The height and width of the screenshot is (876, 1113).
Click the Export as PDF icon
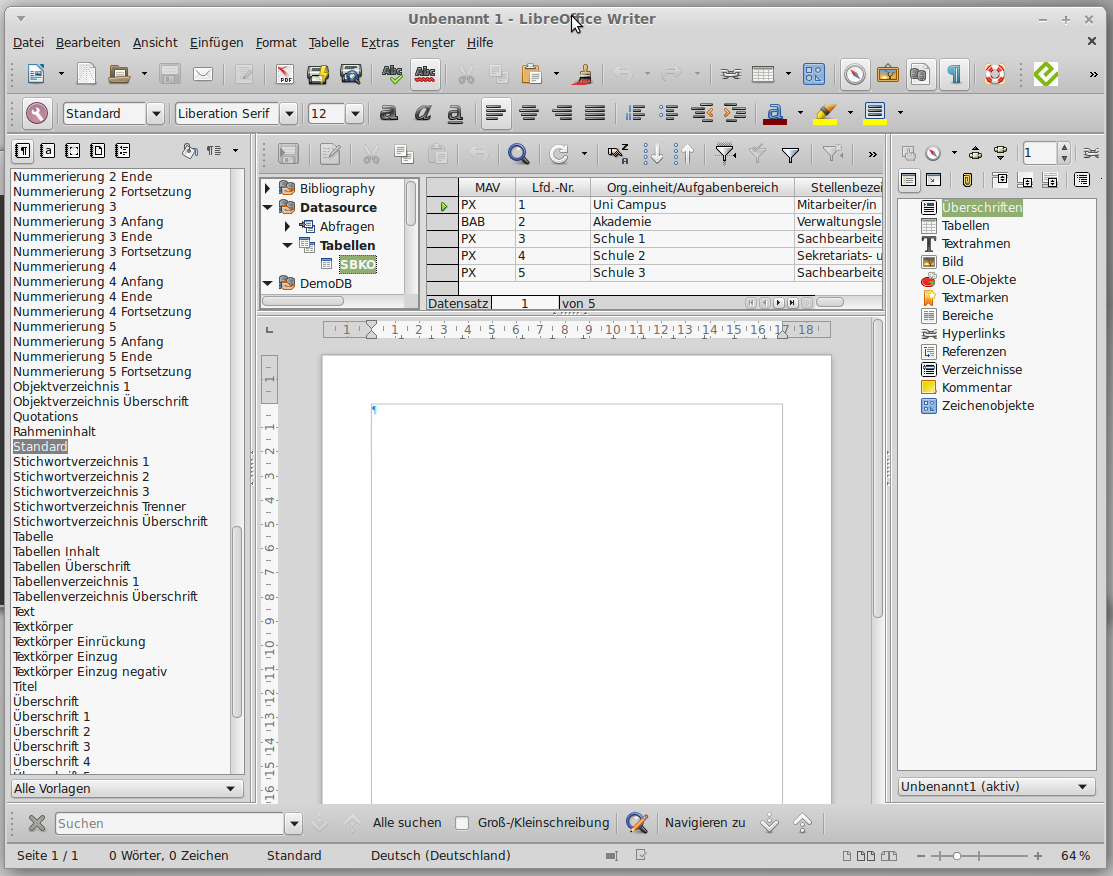coord(285,74)
